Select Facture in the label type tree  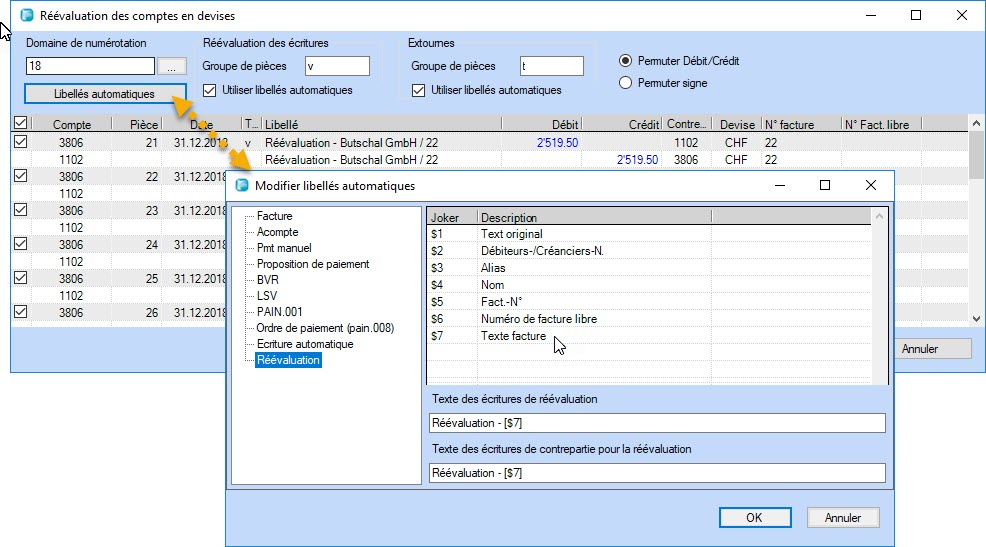[x=274, y=216]
